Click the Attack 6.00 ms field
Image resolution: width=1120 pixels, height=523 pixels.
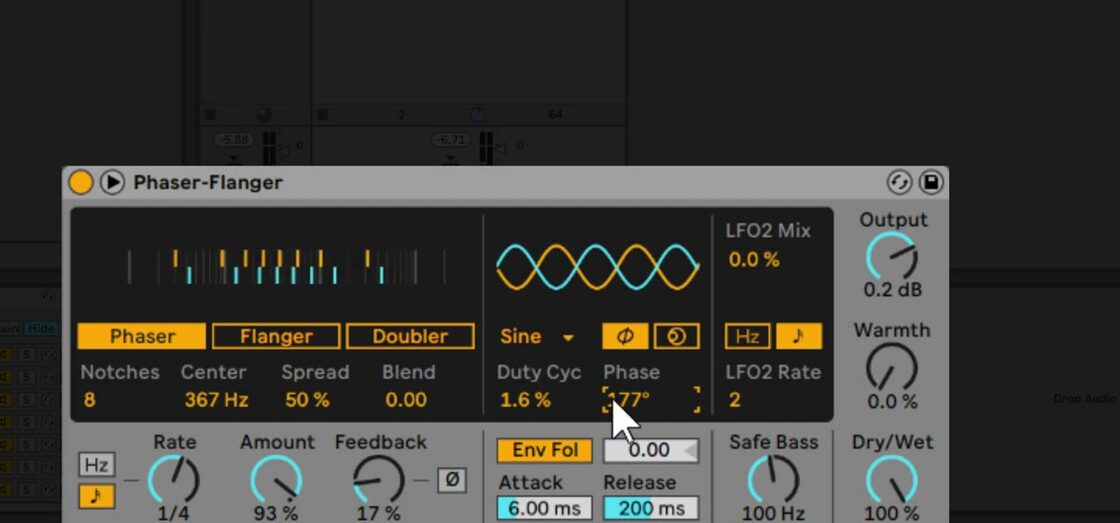pos(545,509)
